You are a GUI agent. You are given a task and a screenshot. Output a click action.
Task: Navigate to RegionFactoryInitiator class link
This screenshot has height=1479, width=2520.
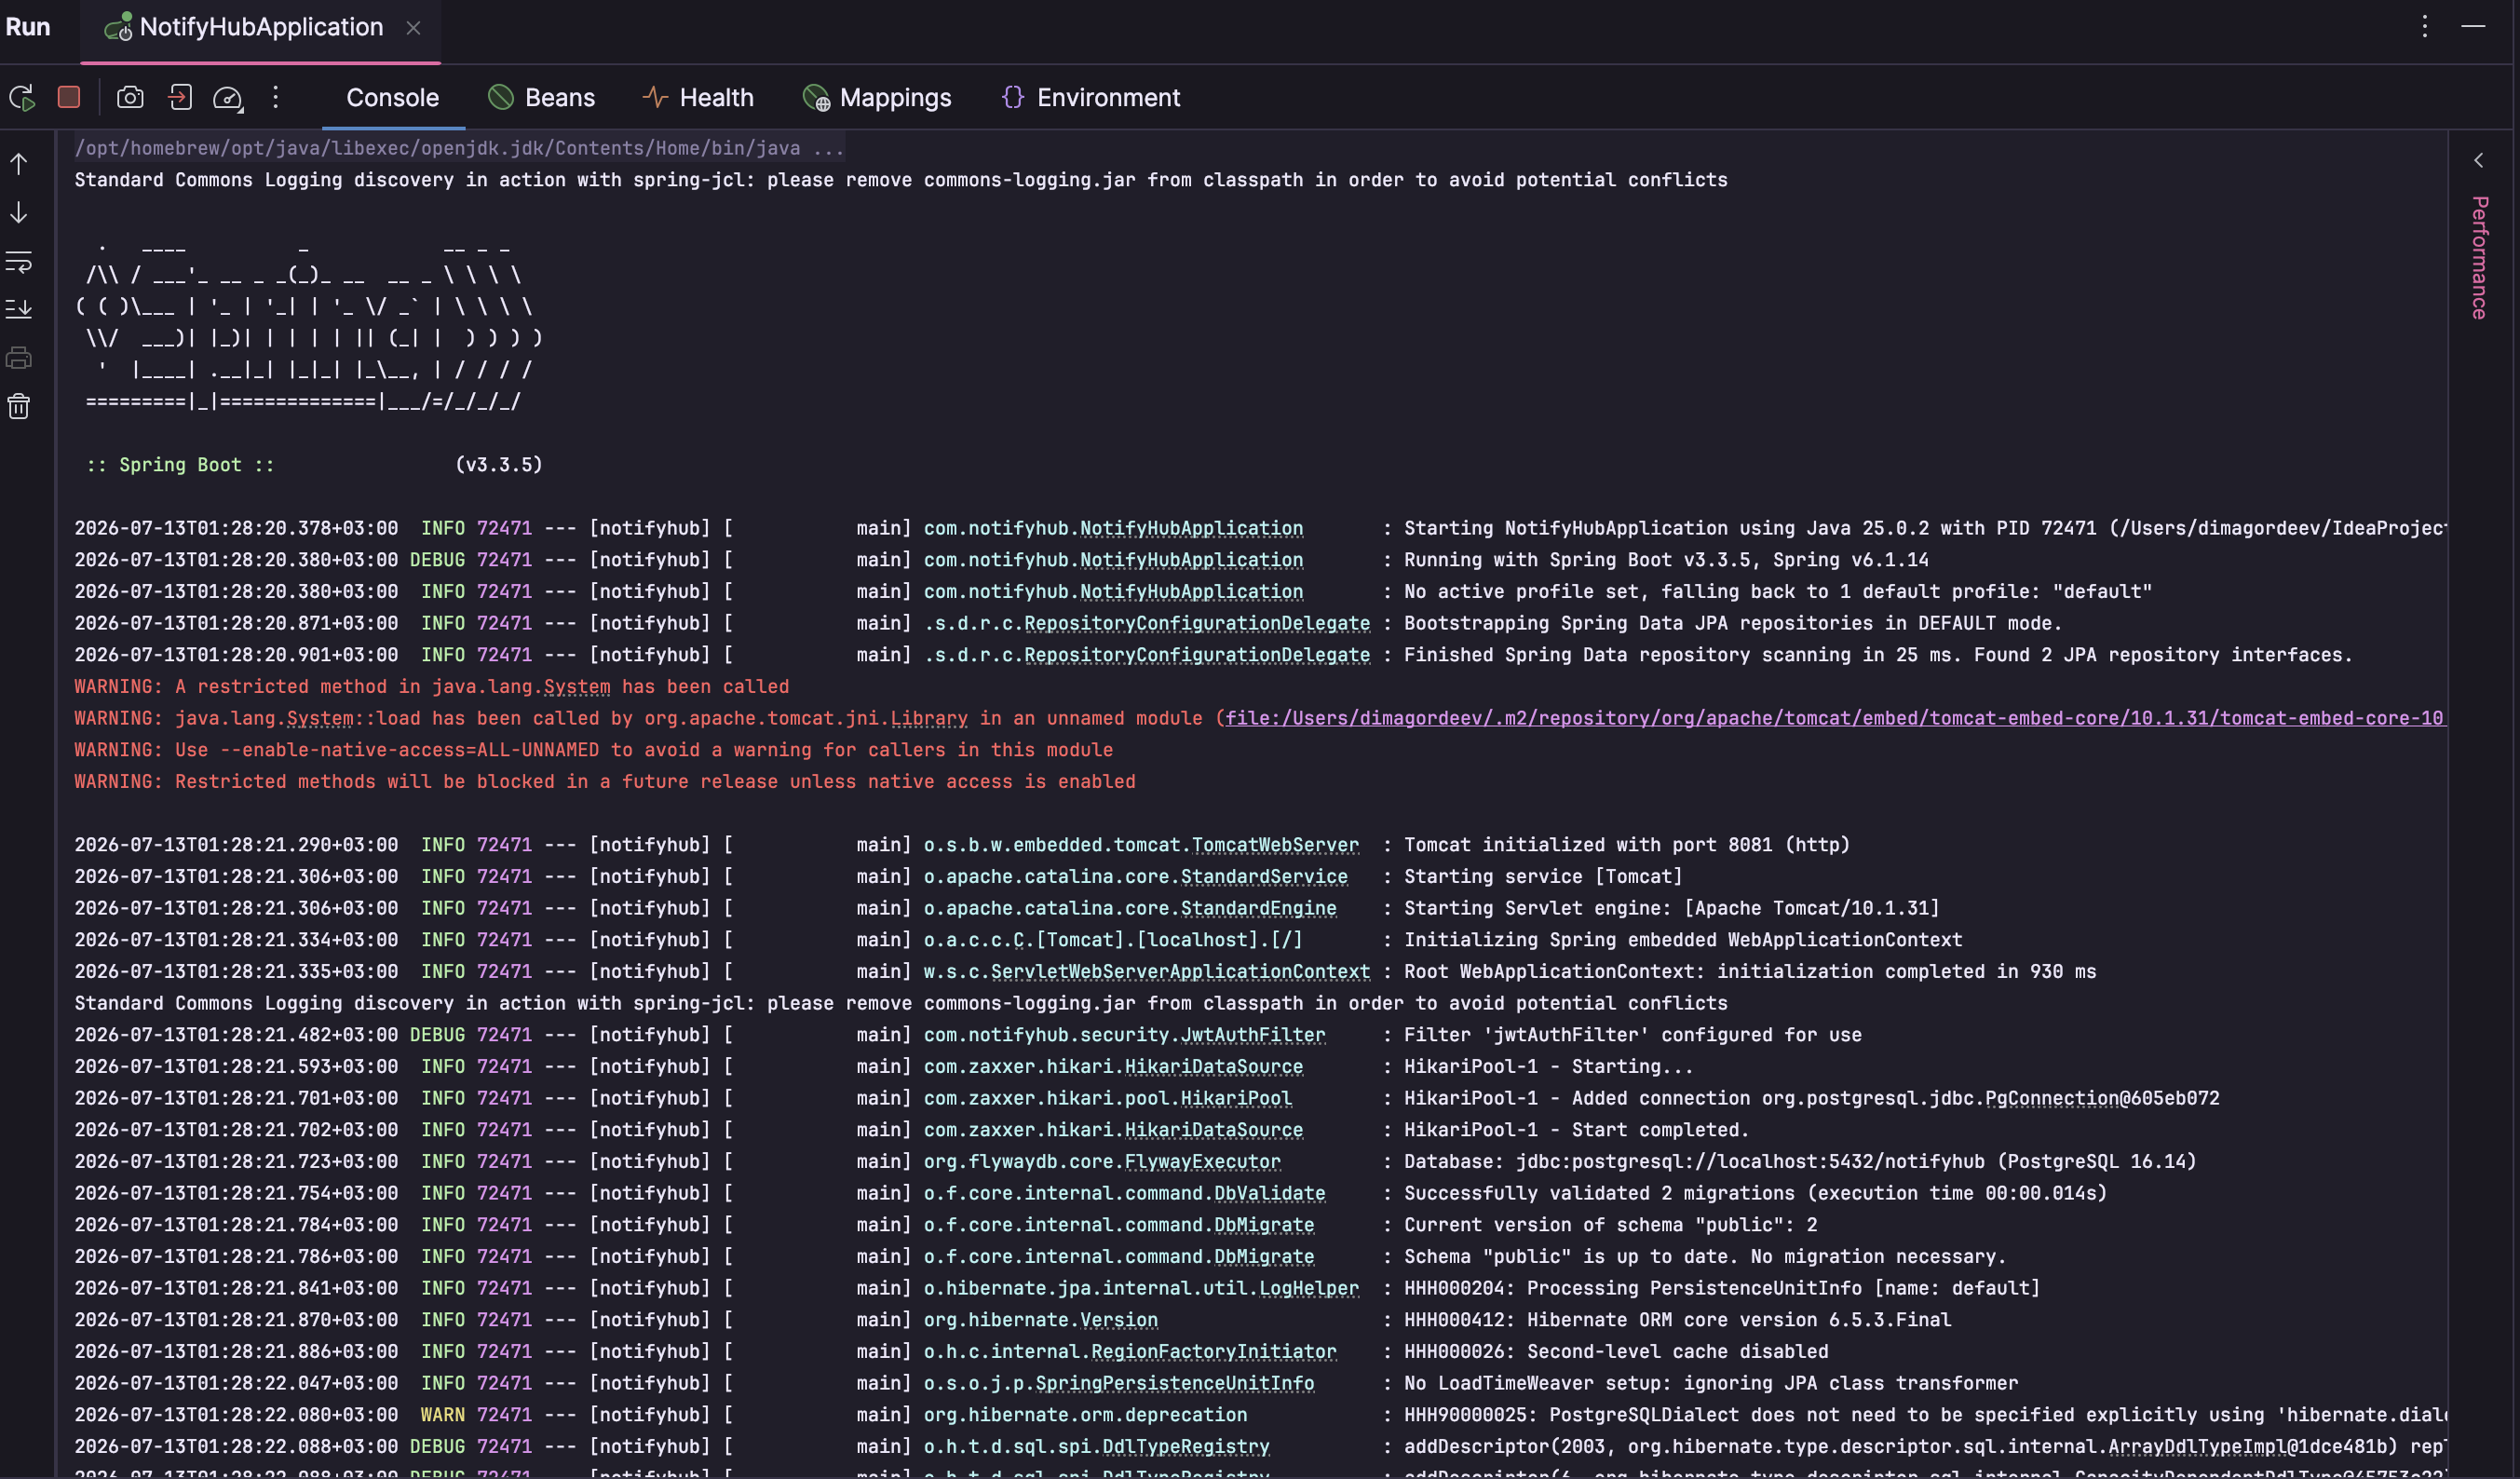(x=1213, y=1352)
